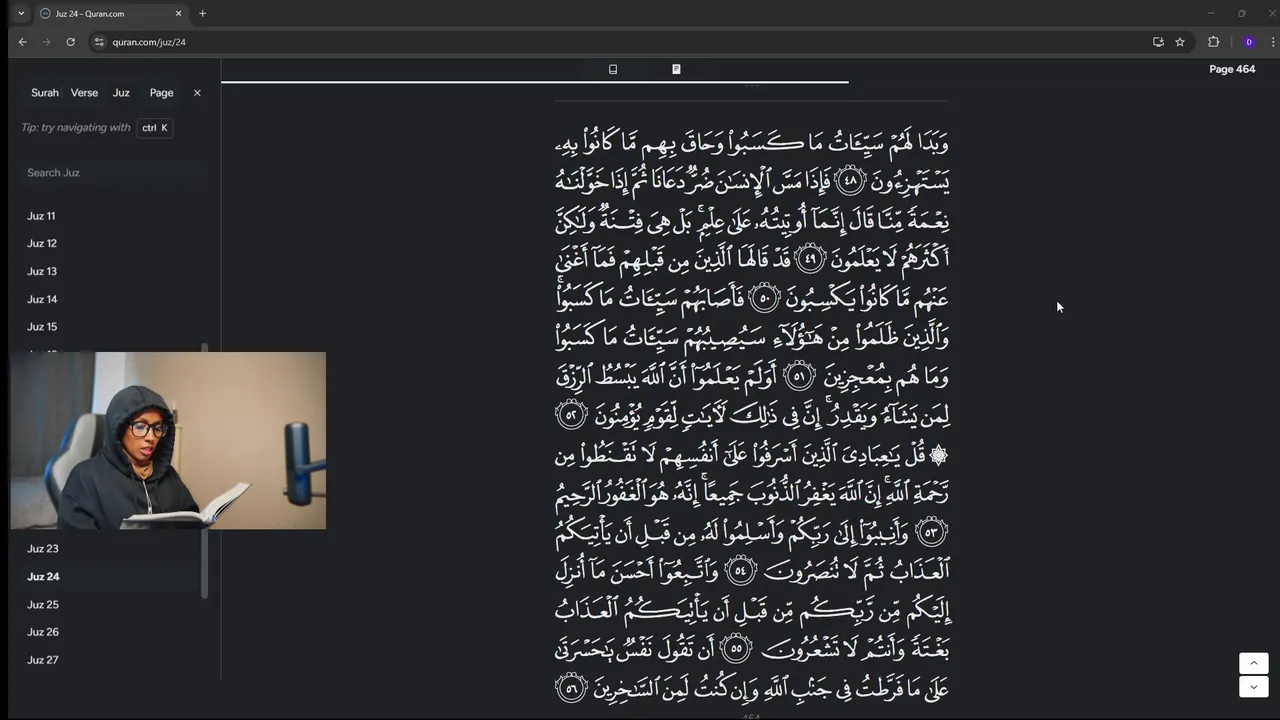The height and width of the screenshot is (720, 1280).
Task: Switch to translation view icon
Action: (x=613, y=69)
